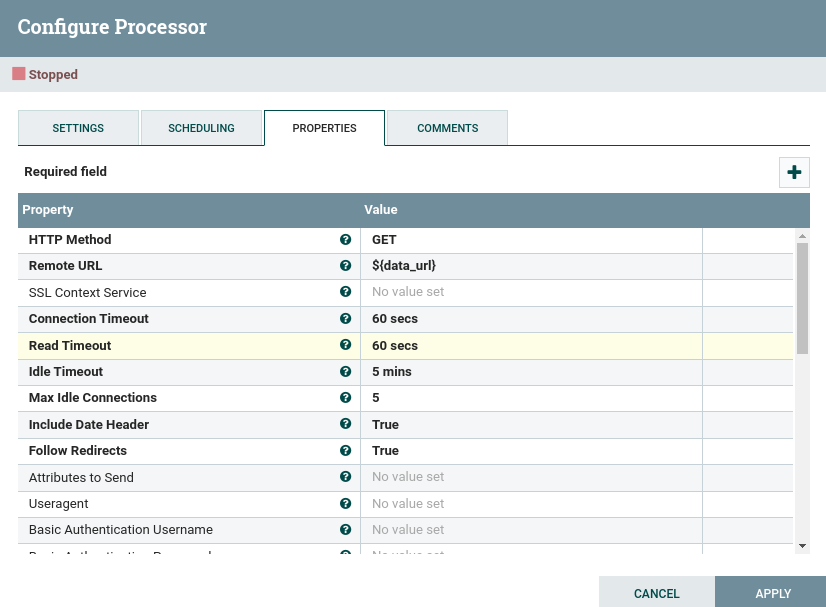The width and height of the screenshot is (826, 607).
Task: Click the add new property plus icon
Action: [794, 172]
